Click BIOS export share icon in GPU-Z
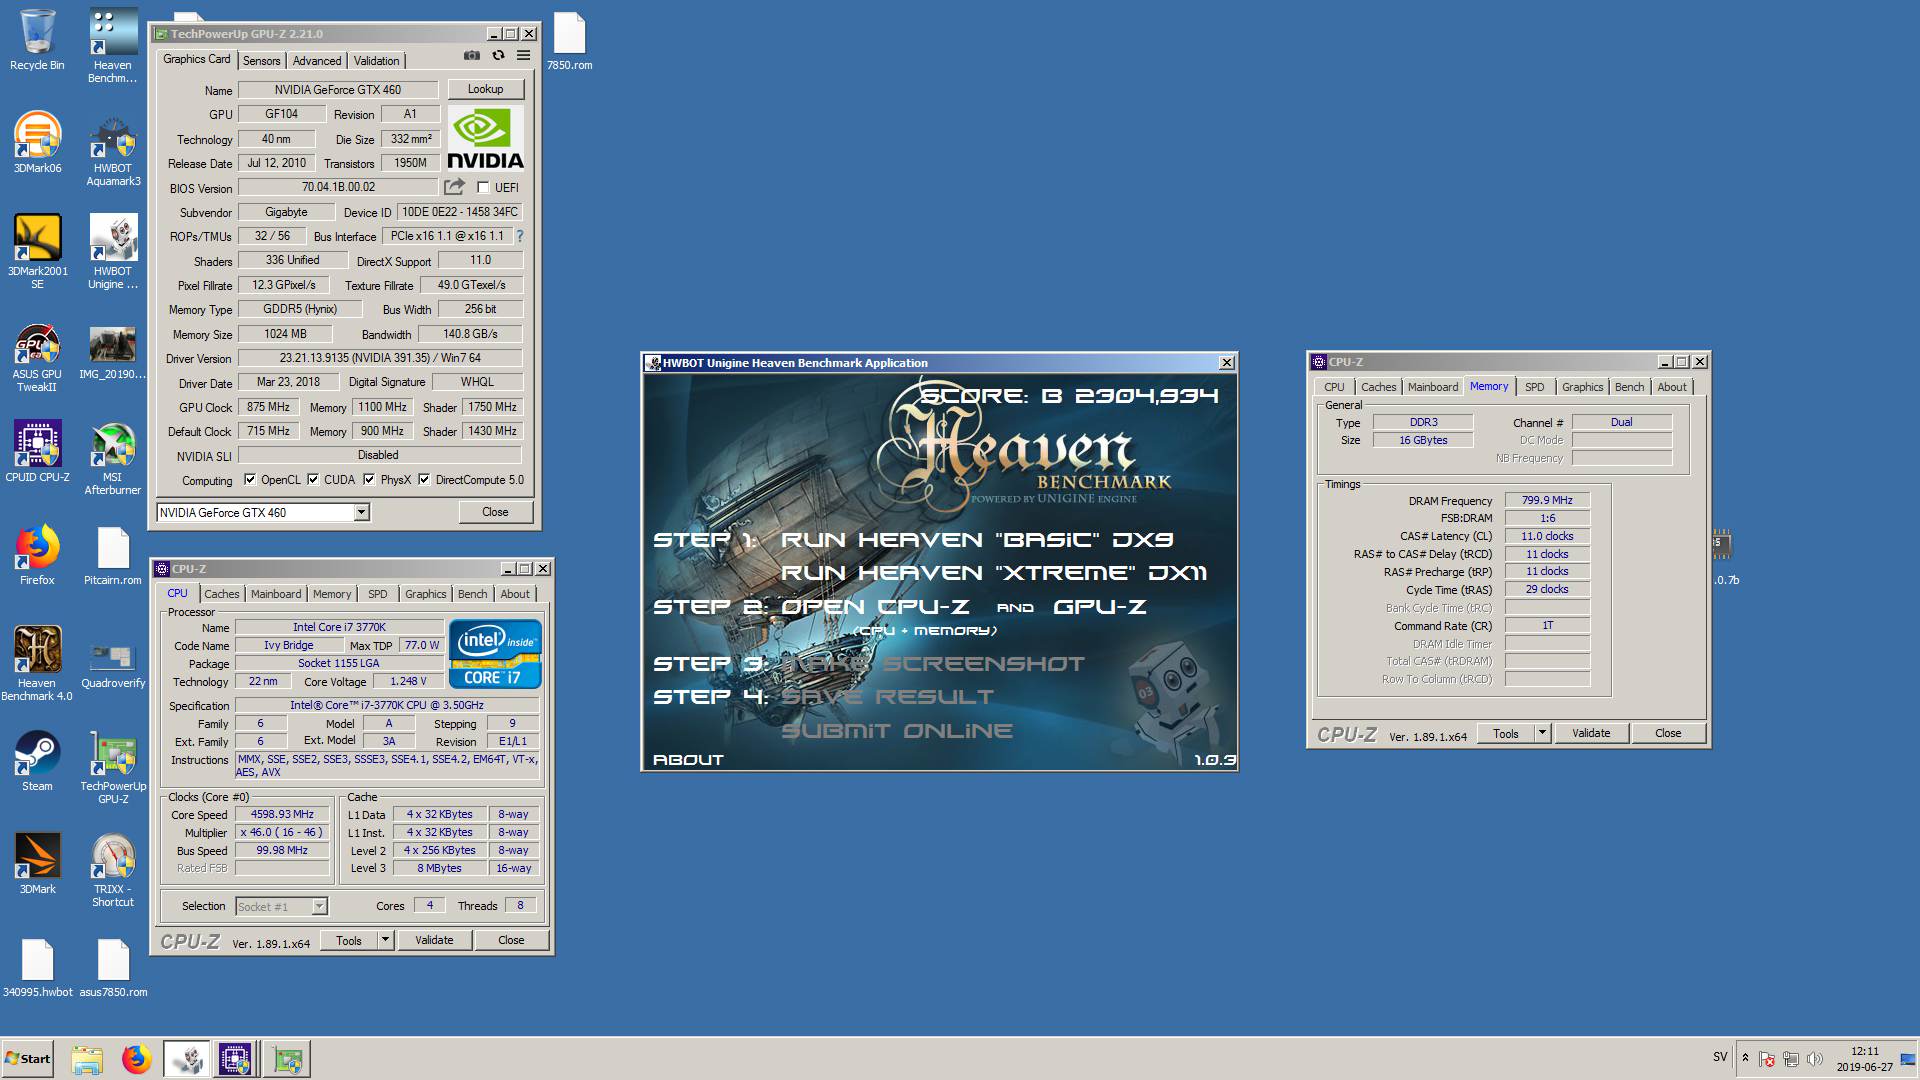The height and width of the screenshot is (1080, 1920). [x=455, y=187]
